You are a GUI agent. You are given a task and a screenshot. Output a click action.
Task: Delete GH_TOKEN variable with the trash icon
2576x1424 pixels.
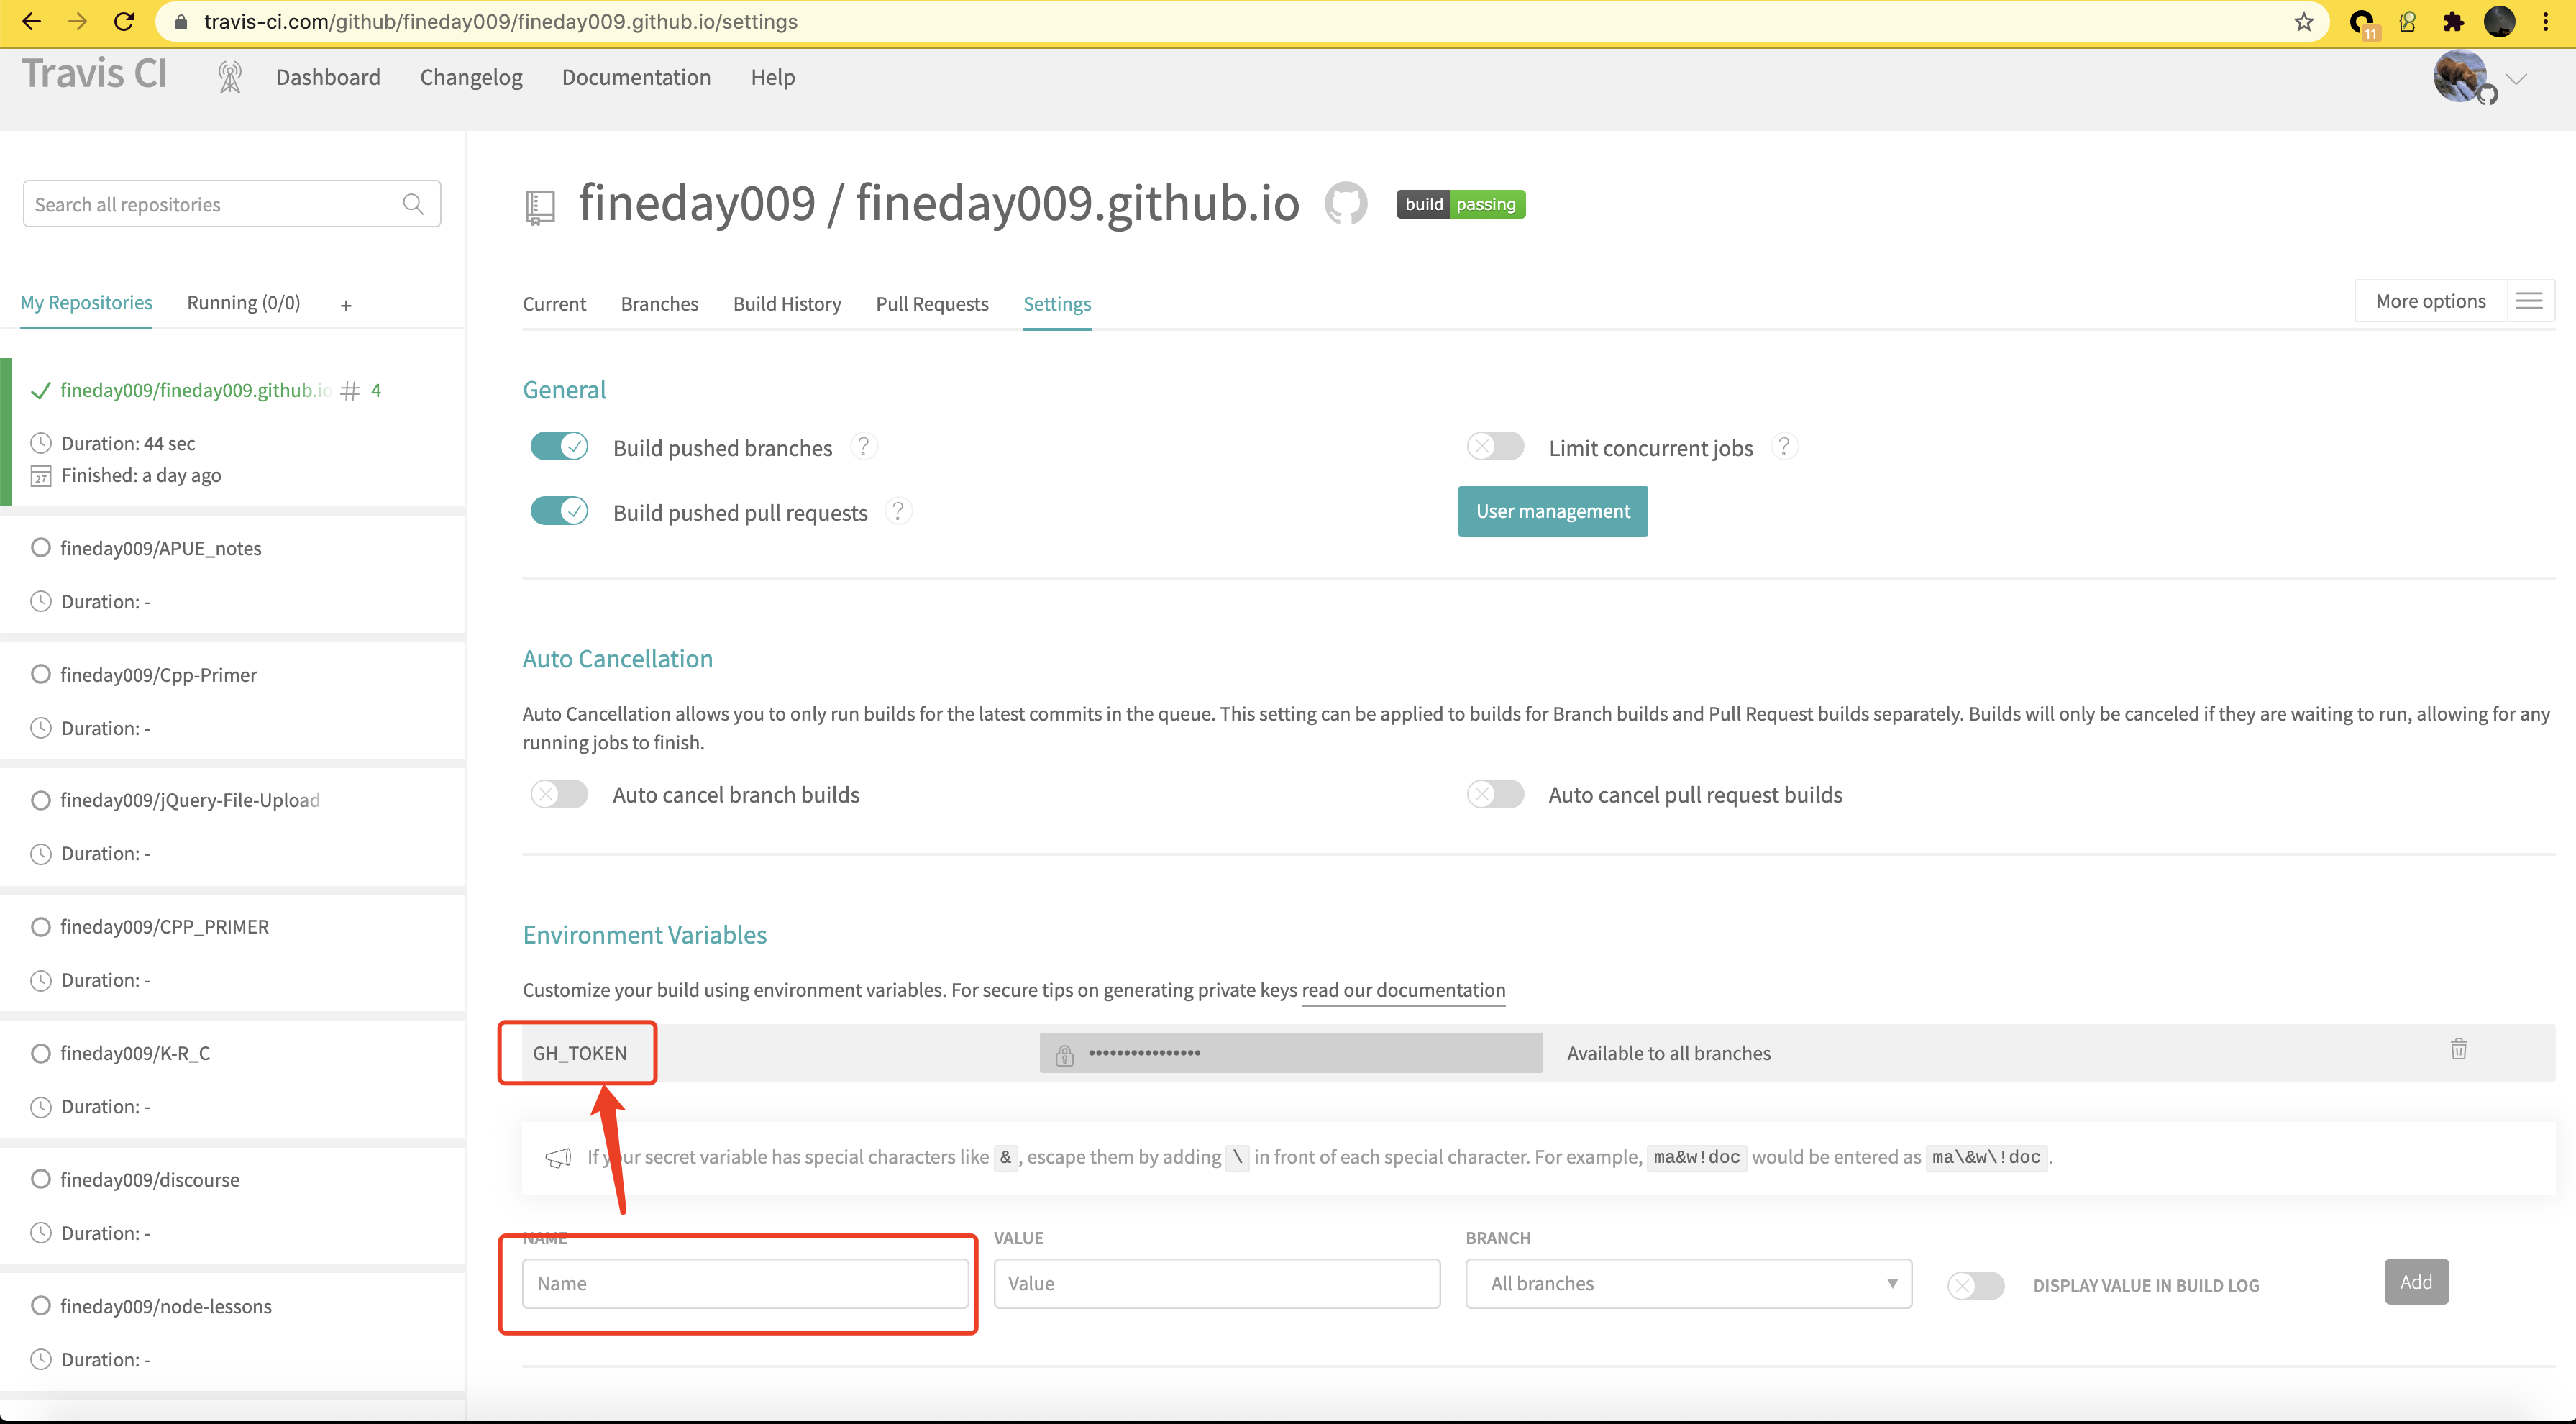[2458, 1049]
